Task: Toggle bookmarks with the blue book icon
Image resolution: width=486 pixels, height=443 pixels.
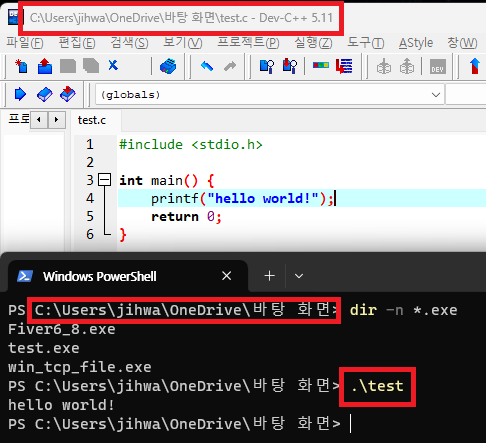Action: pyautogui.click(x=44, y=94)
